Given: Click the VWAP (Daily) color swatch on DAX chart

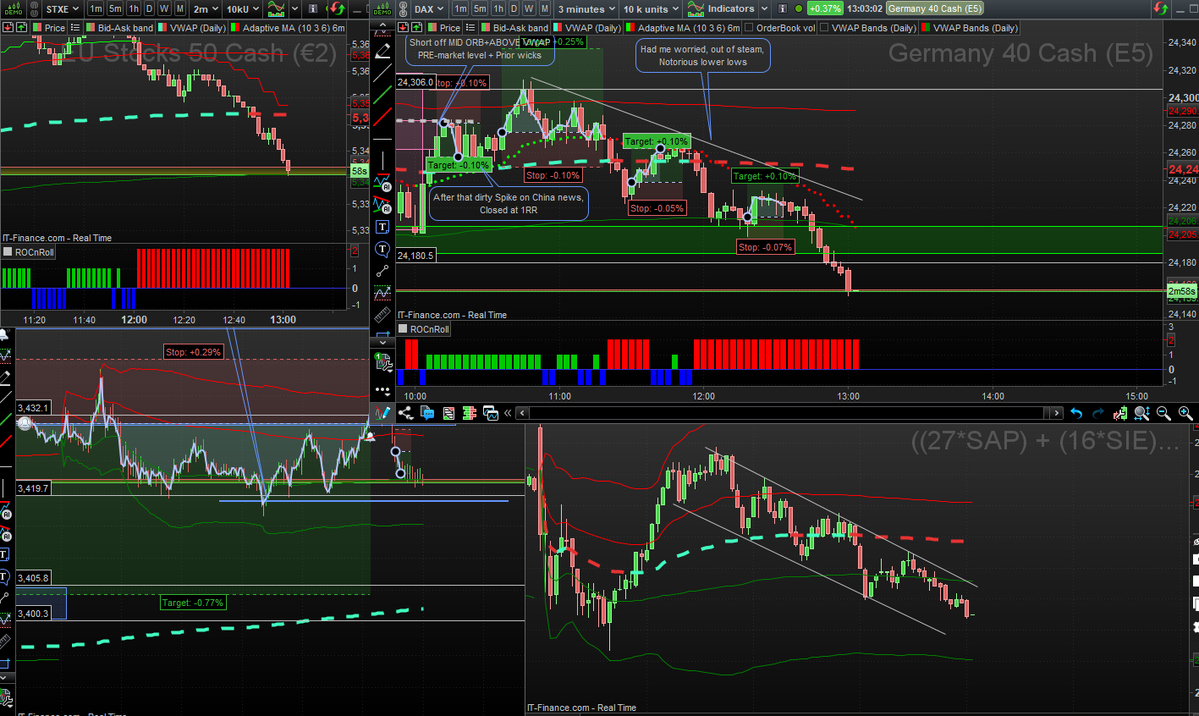Looking at the screenshot, I should 557,28.
